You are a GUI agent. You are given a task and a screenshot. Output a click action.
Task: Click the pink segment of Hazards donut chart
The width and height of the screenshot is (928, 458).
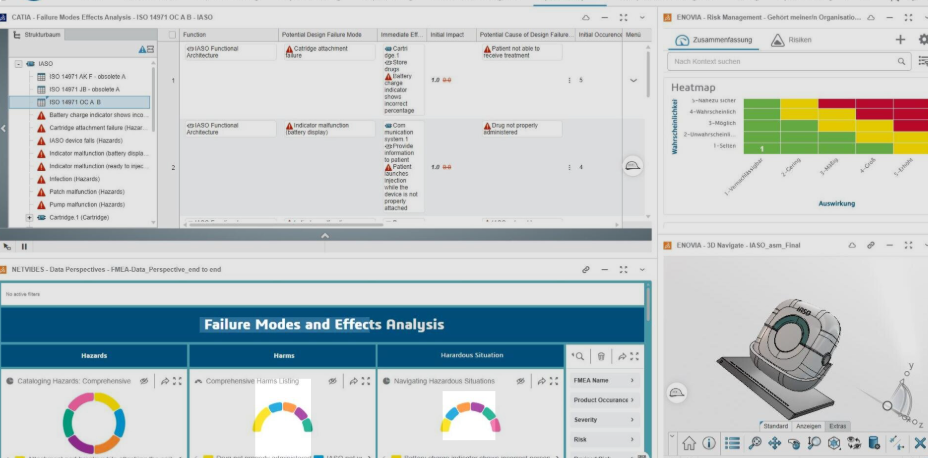pos(80,401)
